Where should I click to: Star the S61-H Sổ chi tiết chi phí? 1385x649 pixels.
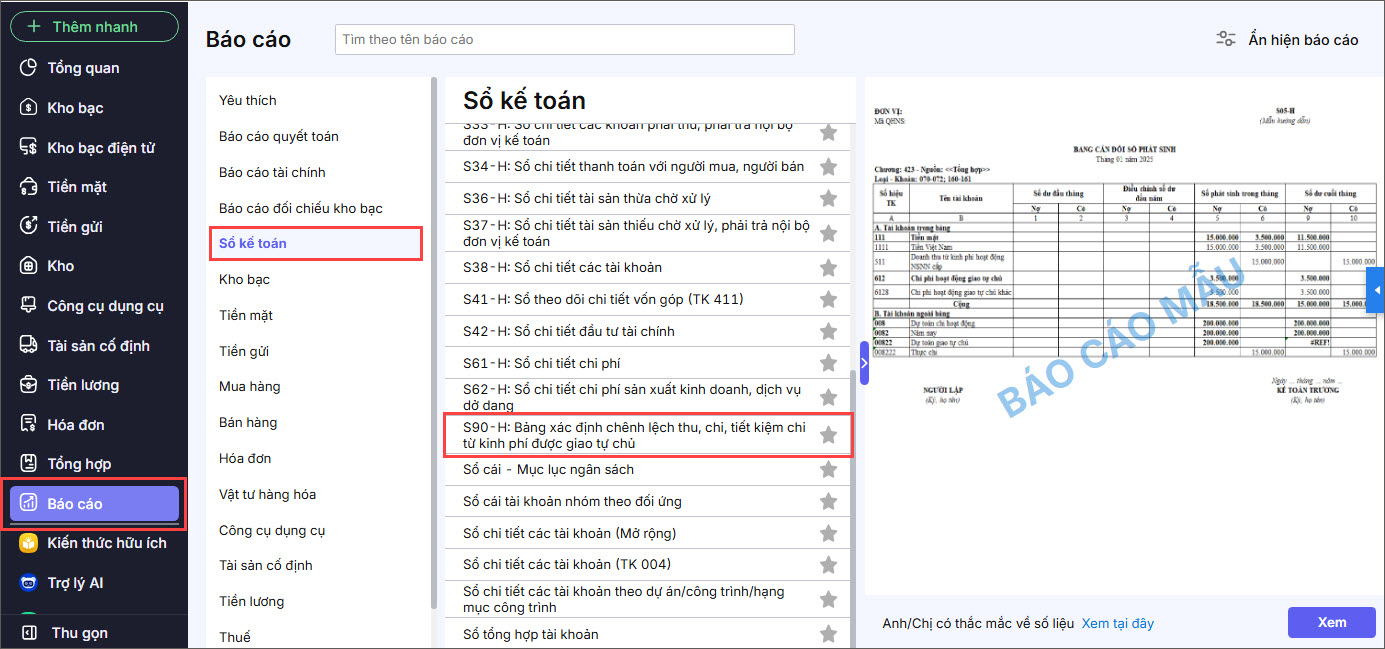(828, 363)
